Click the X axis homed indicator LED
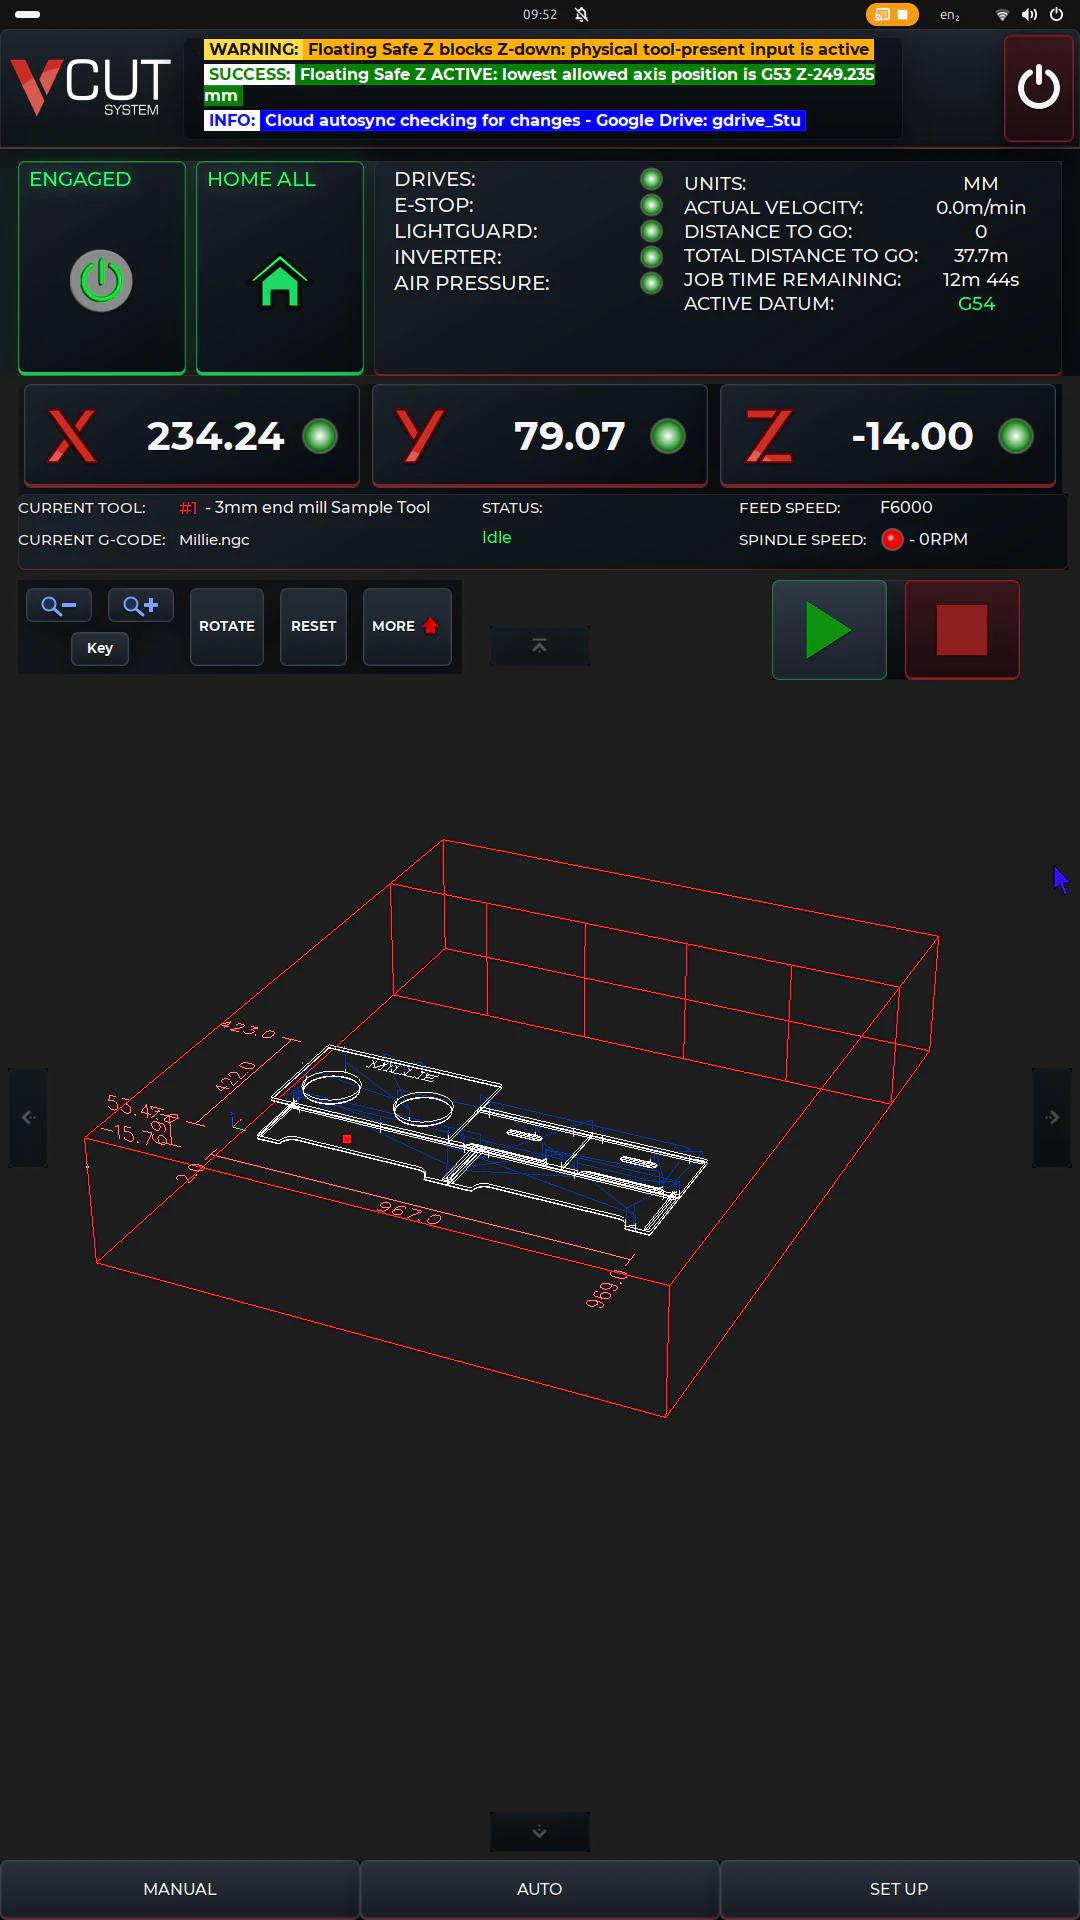This screenshot has width=1080, height=1920. tap(320, 436)
